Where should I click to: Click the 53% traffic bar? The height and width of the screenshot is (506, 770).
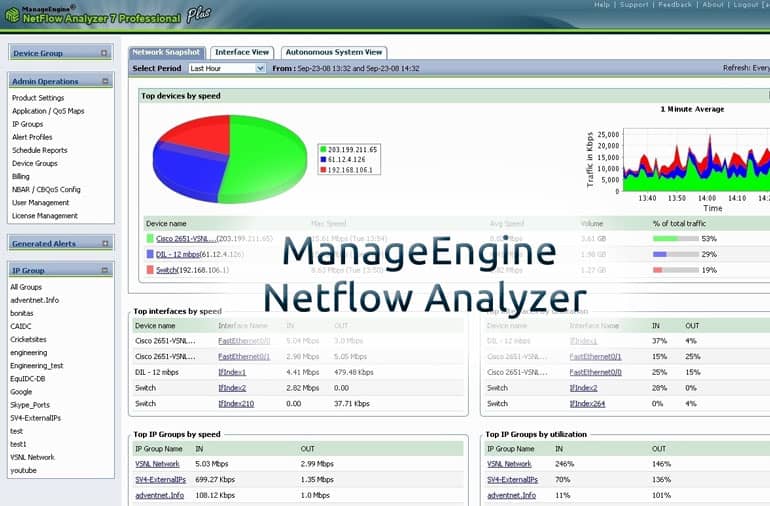click(676, 239)
